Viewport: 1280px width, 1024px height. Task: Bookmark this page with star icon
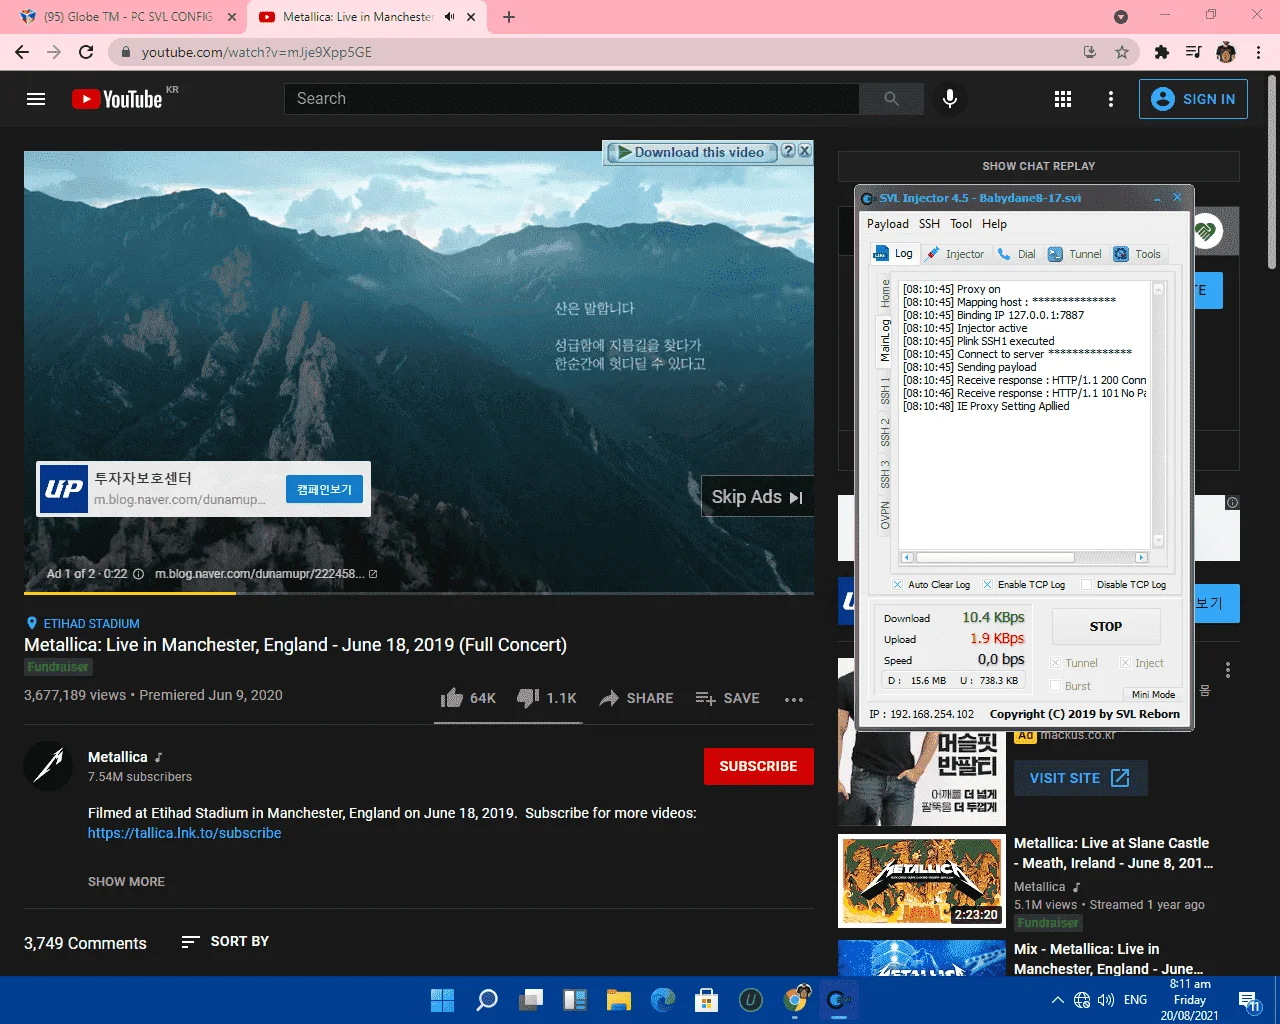coord(1122,52)
